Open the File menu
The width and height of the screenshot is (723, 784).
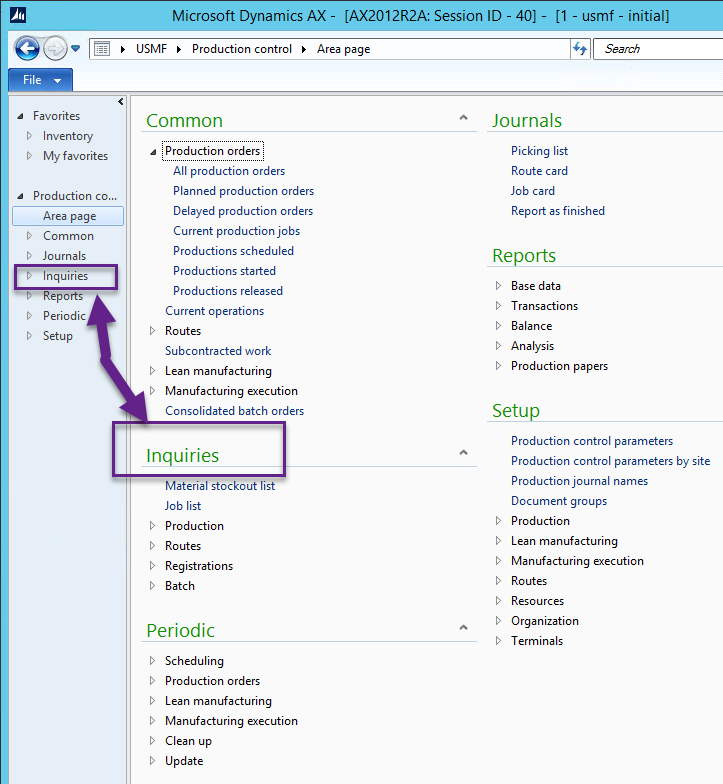point(41,80)
